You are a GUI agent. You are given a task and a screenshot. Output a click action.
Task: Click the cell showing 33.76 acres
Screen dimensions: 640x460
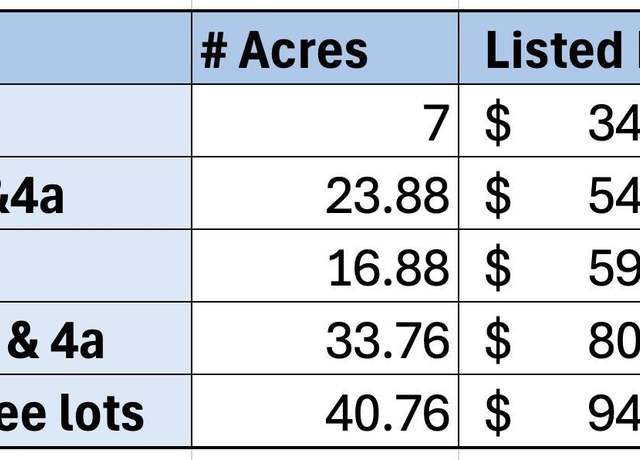coord(325,338)
